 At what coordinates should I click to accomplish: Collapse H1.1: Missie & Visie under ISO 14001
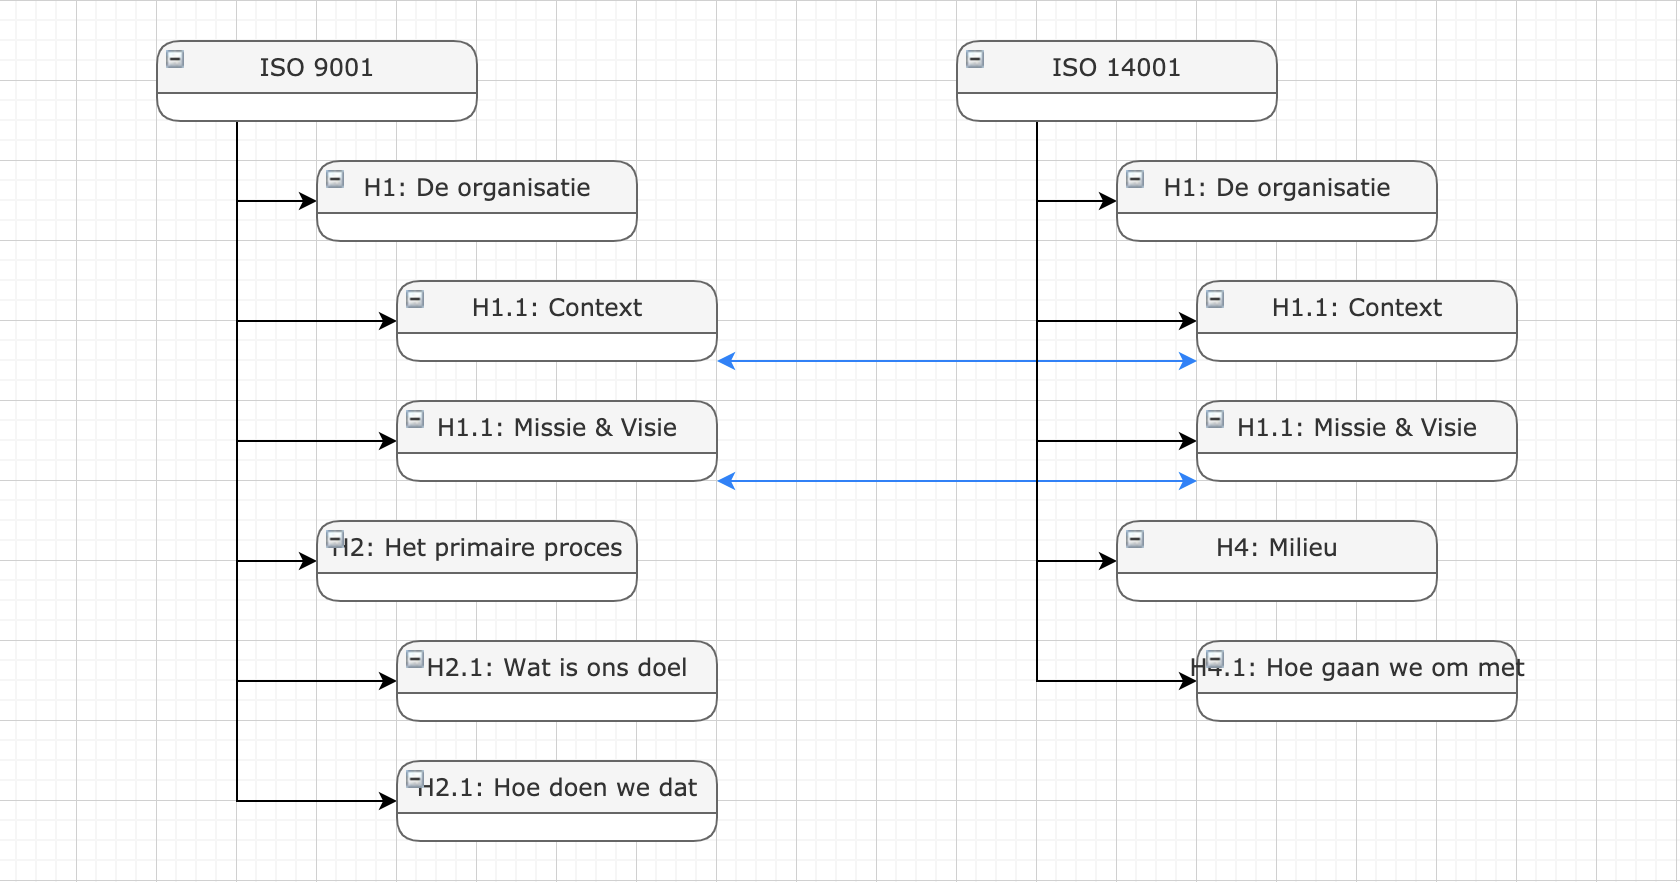(x=1215, y=419)
